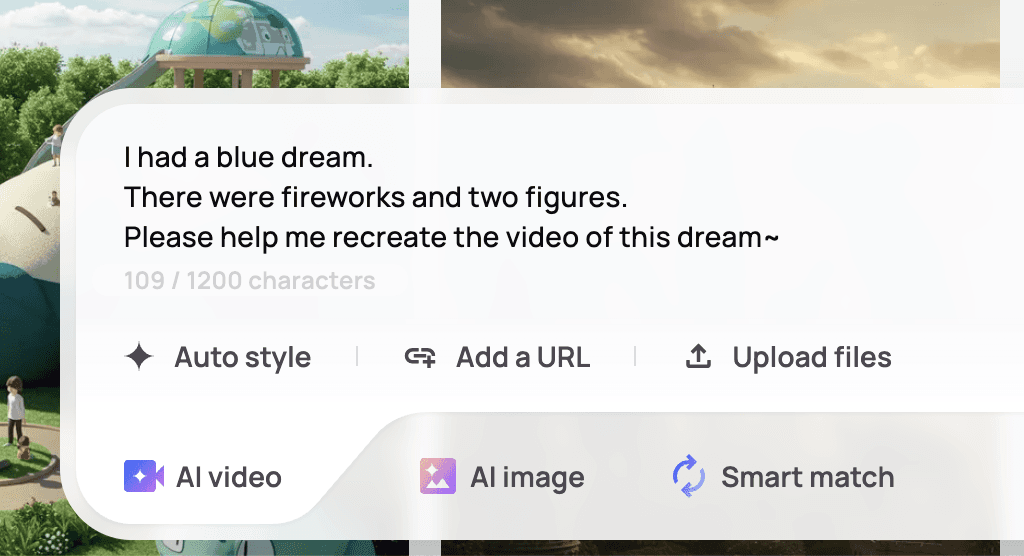This screenshot has width=1024, height=556.
Task: Click the line 'I had a blue dream.'
Action: 249,157
